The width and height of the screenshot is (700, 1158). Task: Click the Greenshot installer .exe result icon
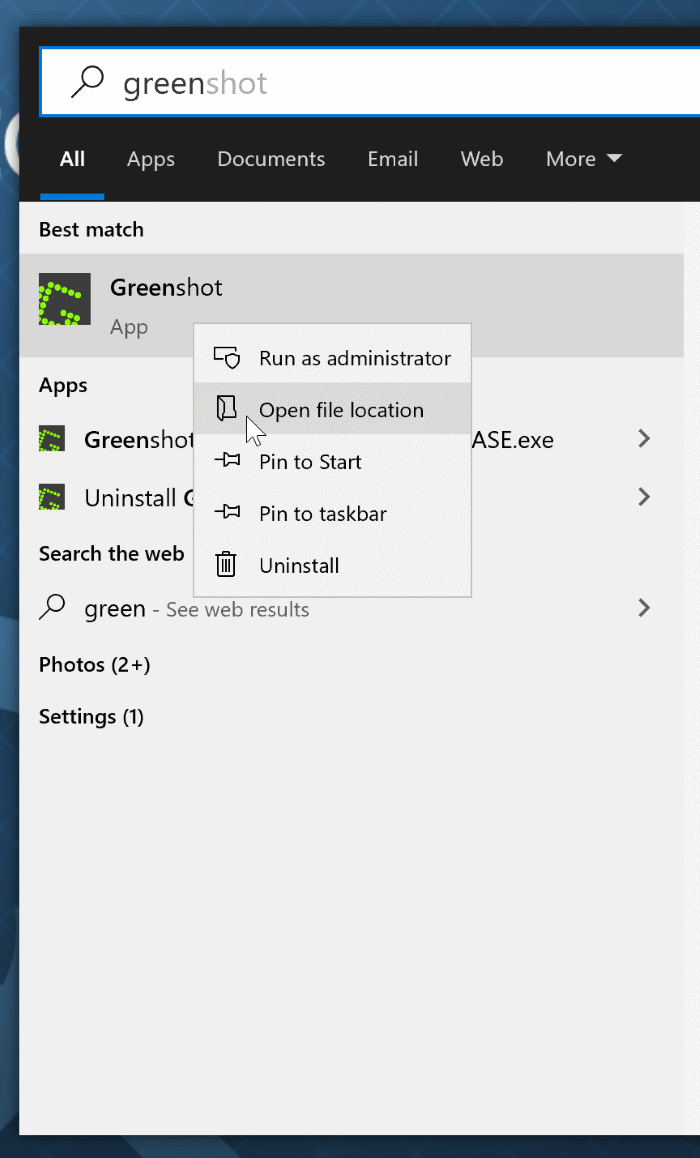pos(52,439)
